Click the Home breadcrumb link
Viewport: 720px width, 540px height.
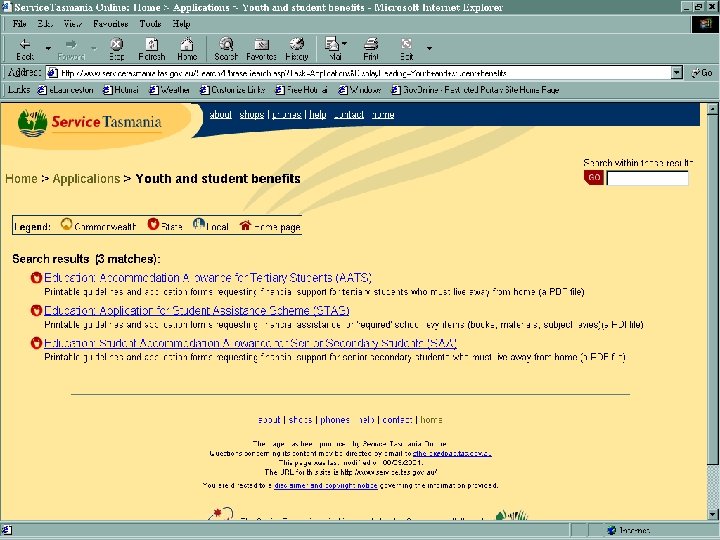point(21,179)
